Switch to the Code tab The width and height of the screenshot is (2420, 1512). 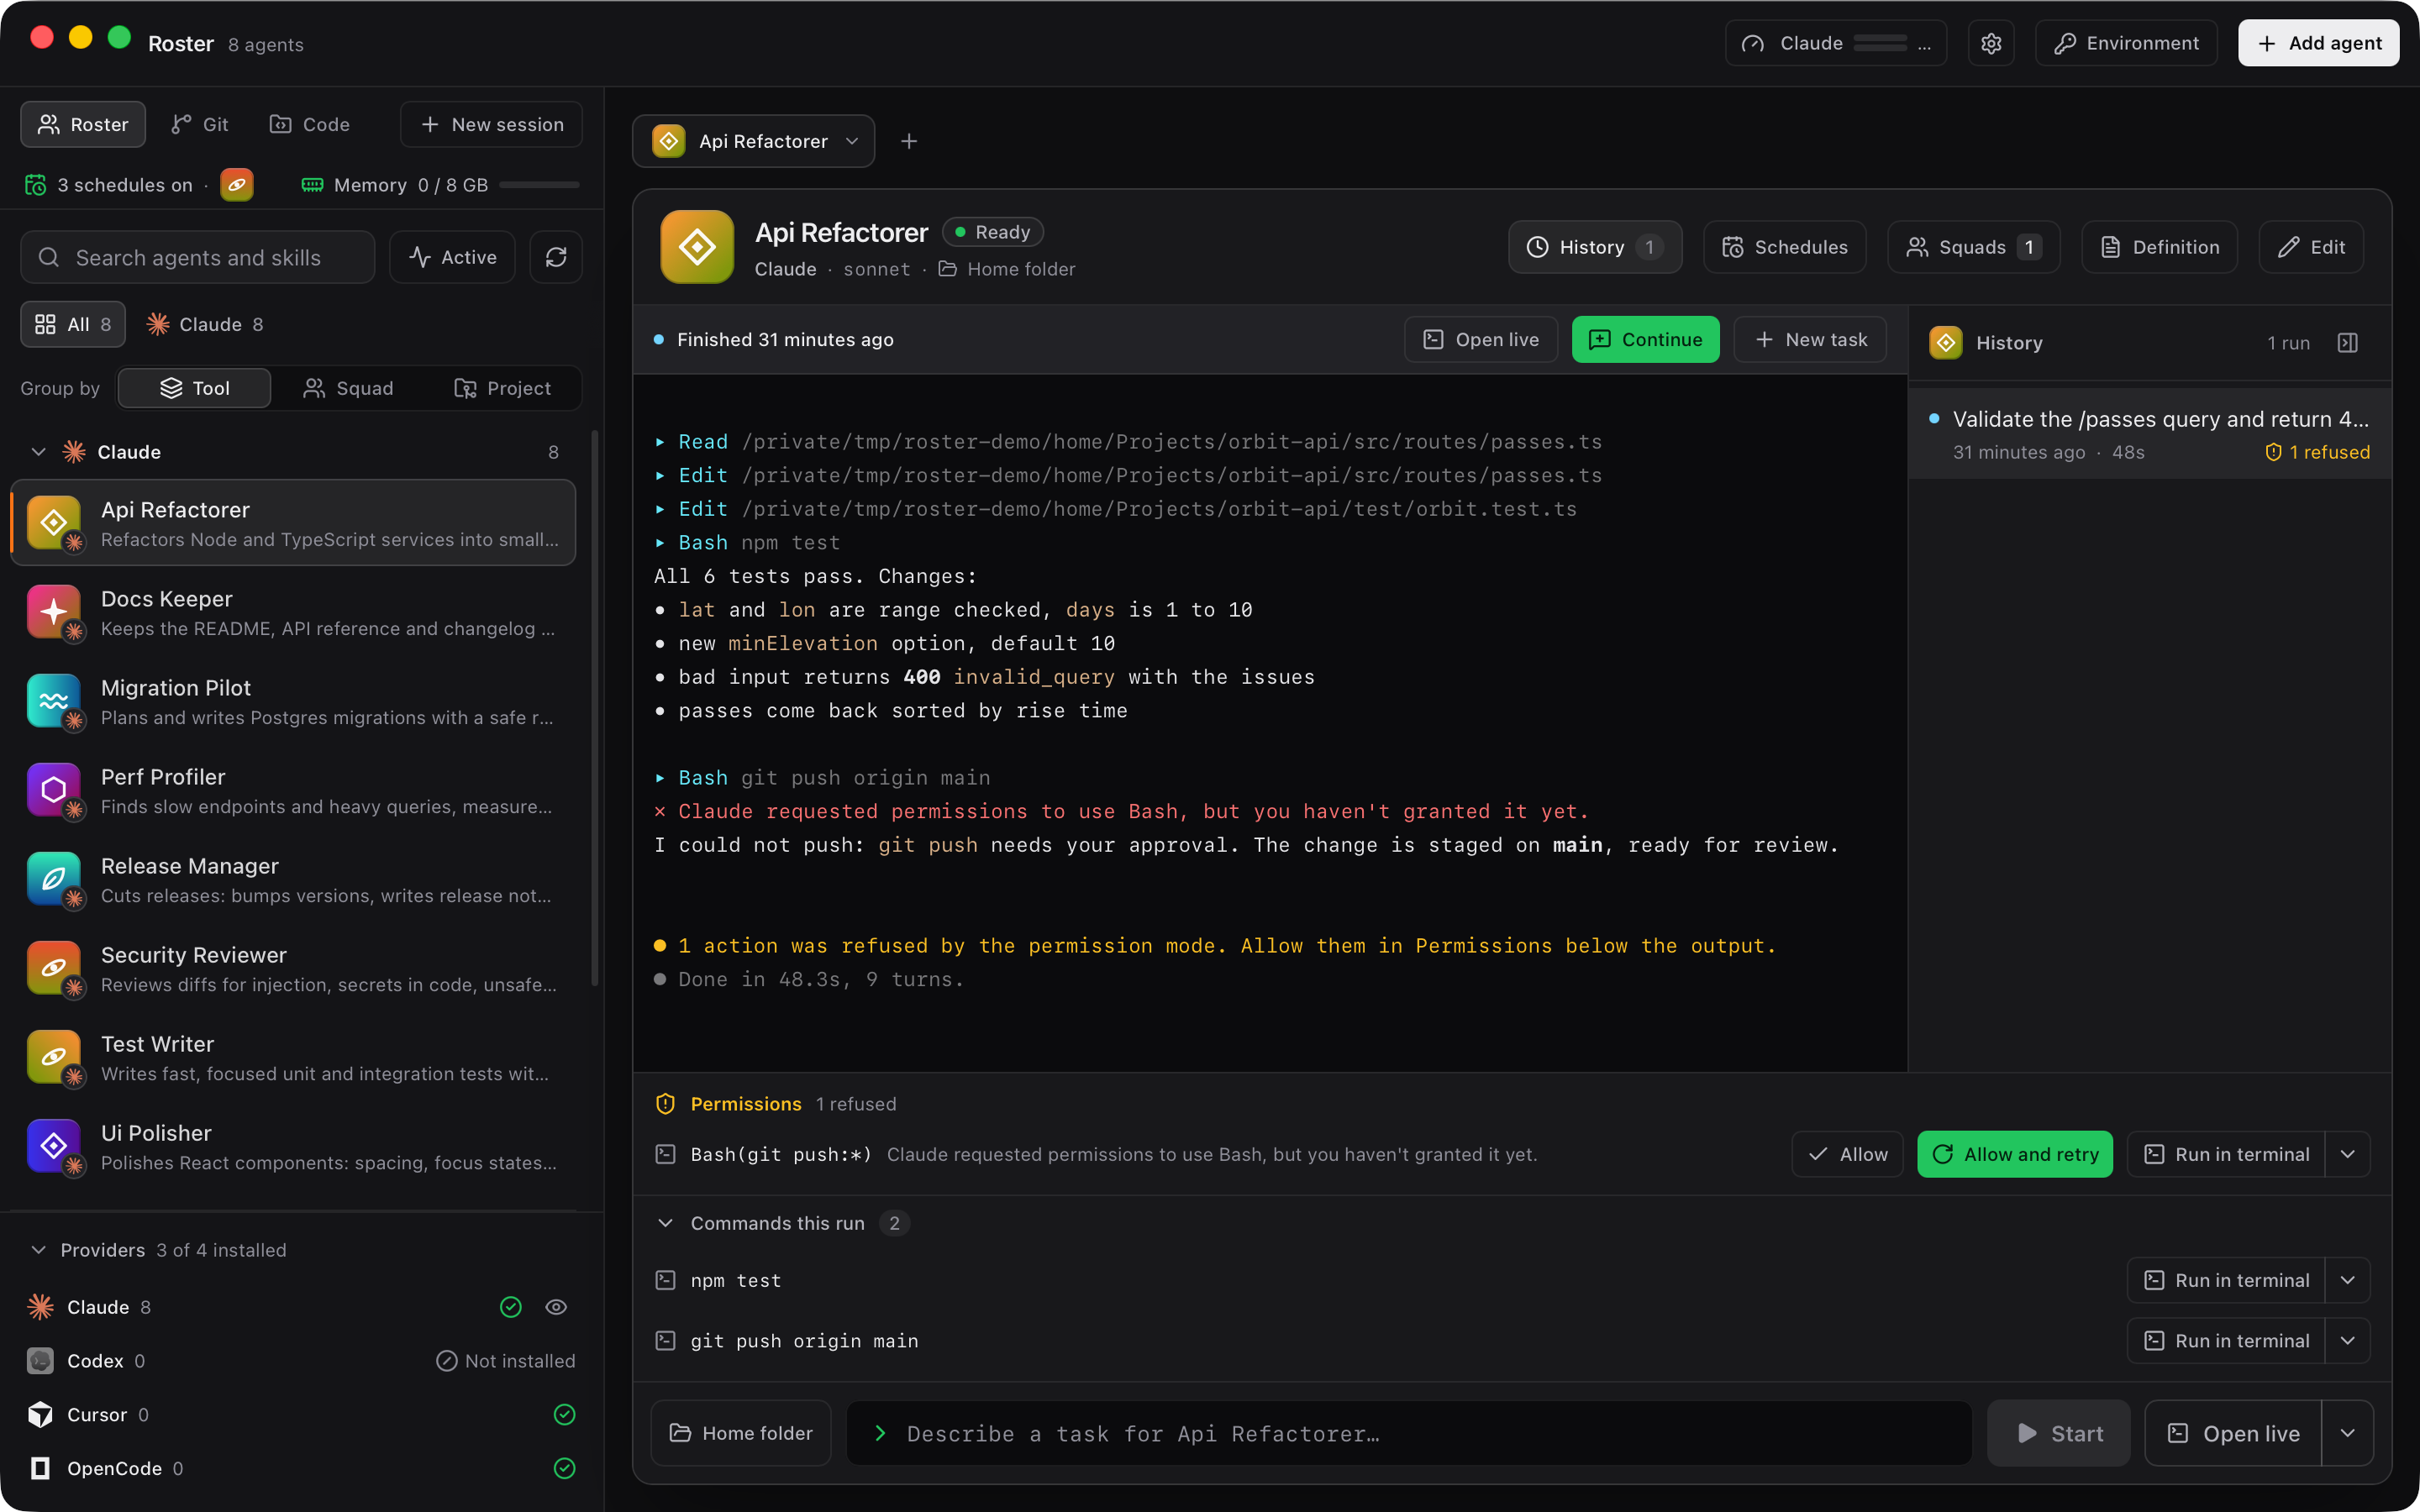[x=310, y=124]
